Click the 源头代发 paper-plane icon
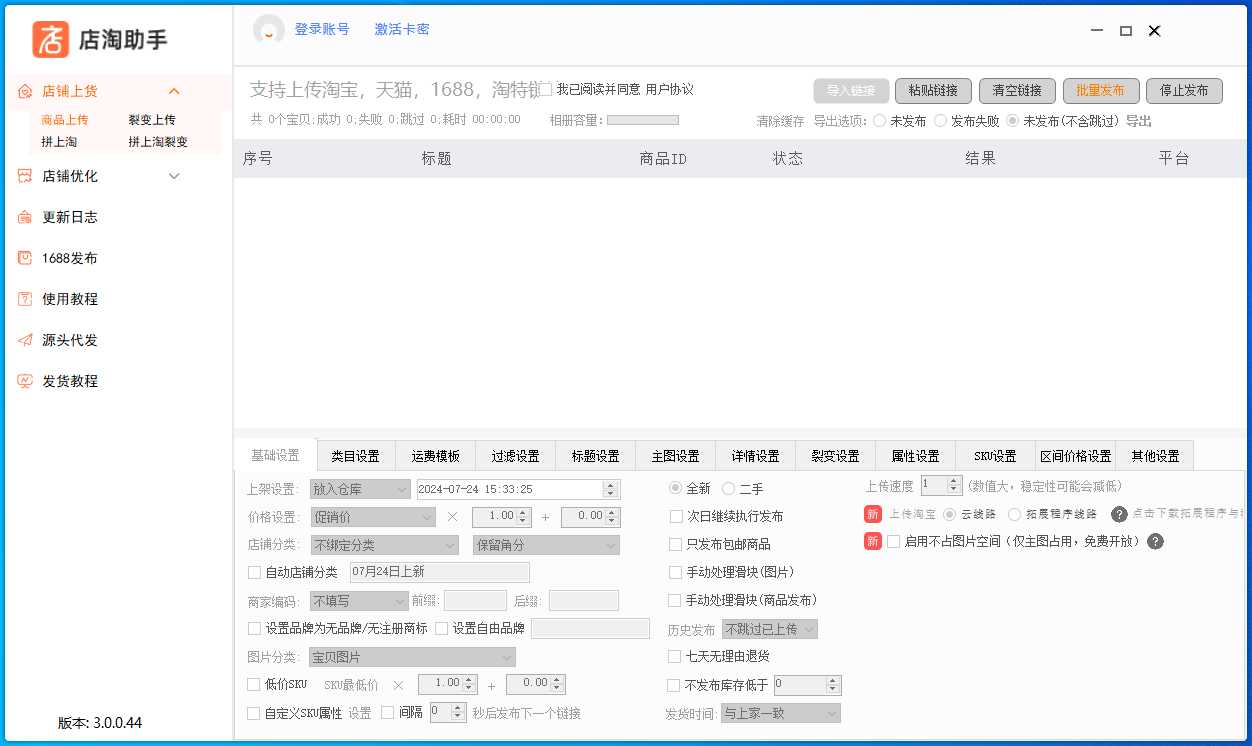This screenshot has height=746, width=1252. (25, 340)
